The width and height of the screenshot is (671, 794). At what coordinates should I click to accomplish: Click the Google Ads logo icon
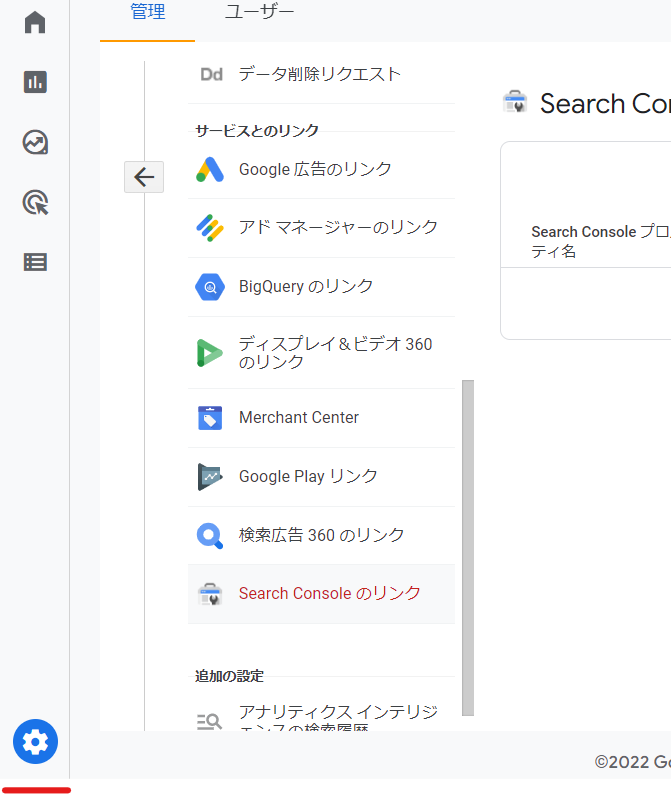[210, 169]
